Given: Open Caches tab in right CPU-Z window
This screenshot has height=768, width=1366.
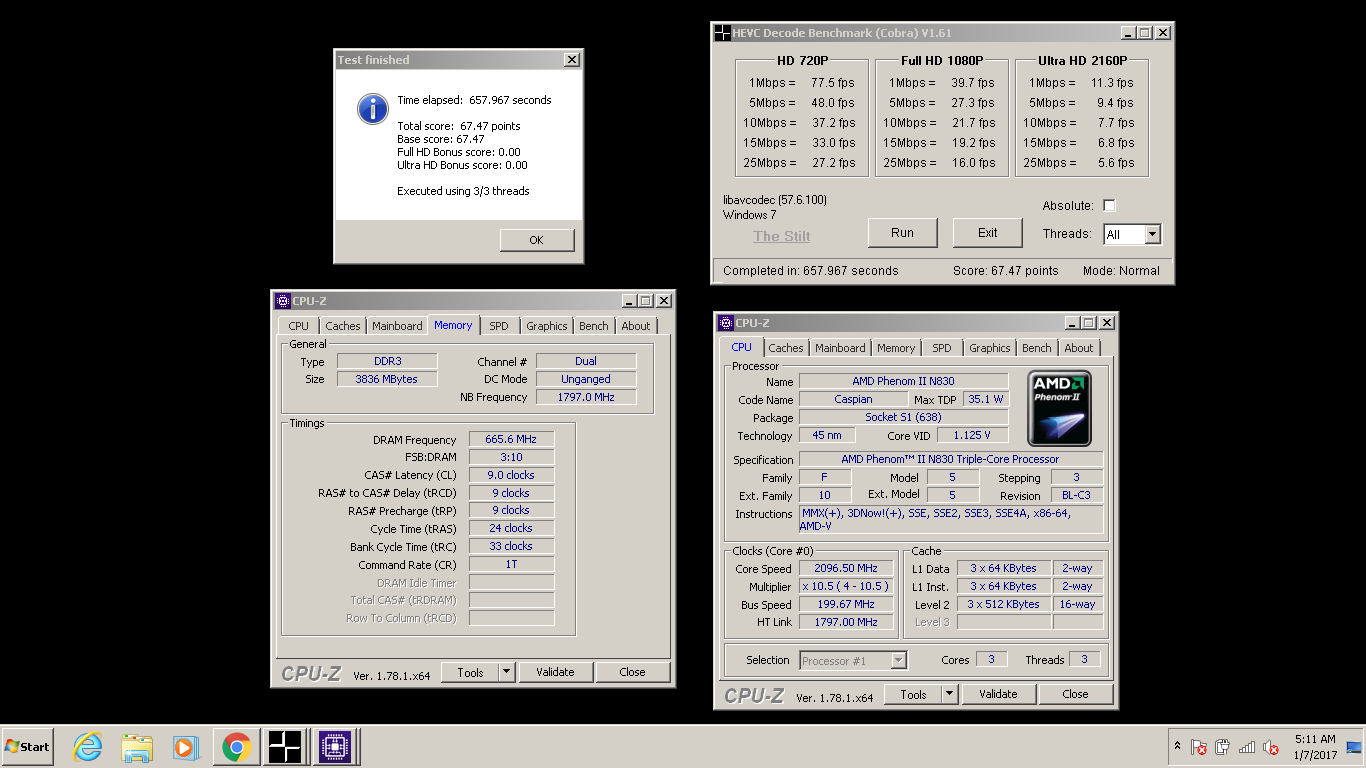Looking at the screenshot, I should pos(785,348).
